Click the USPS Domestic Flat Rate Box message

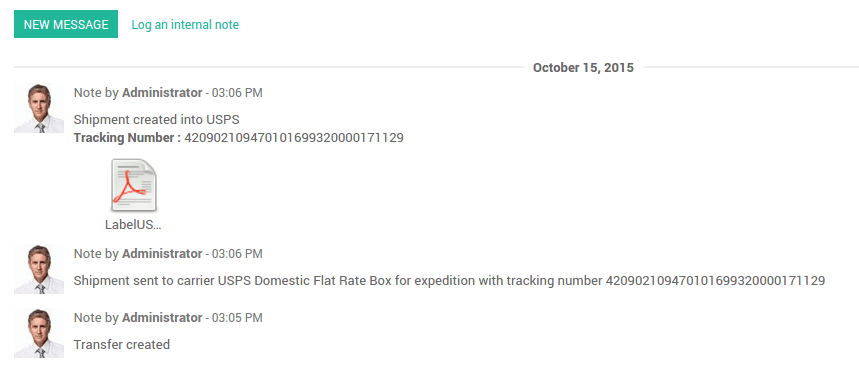pyautogui.click(x=449, y=281)
